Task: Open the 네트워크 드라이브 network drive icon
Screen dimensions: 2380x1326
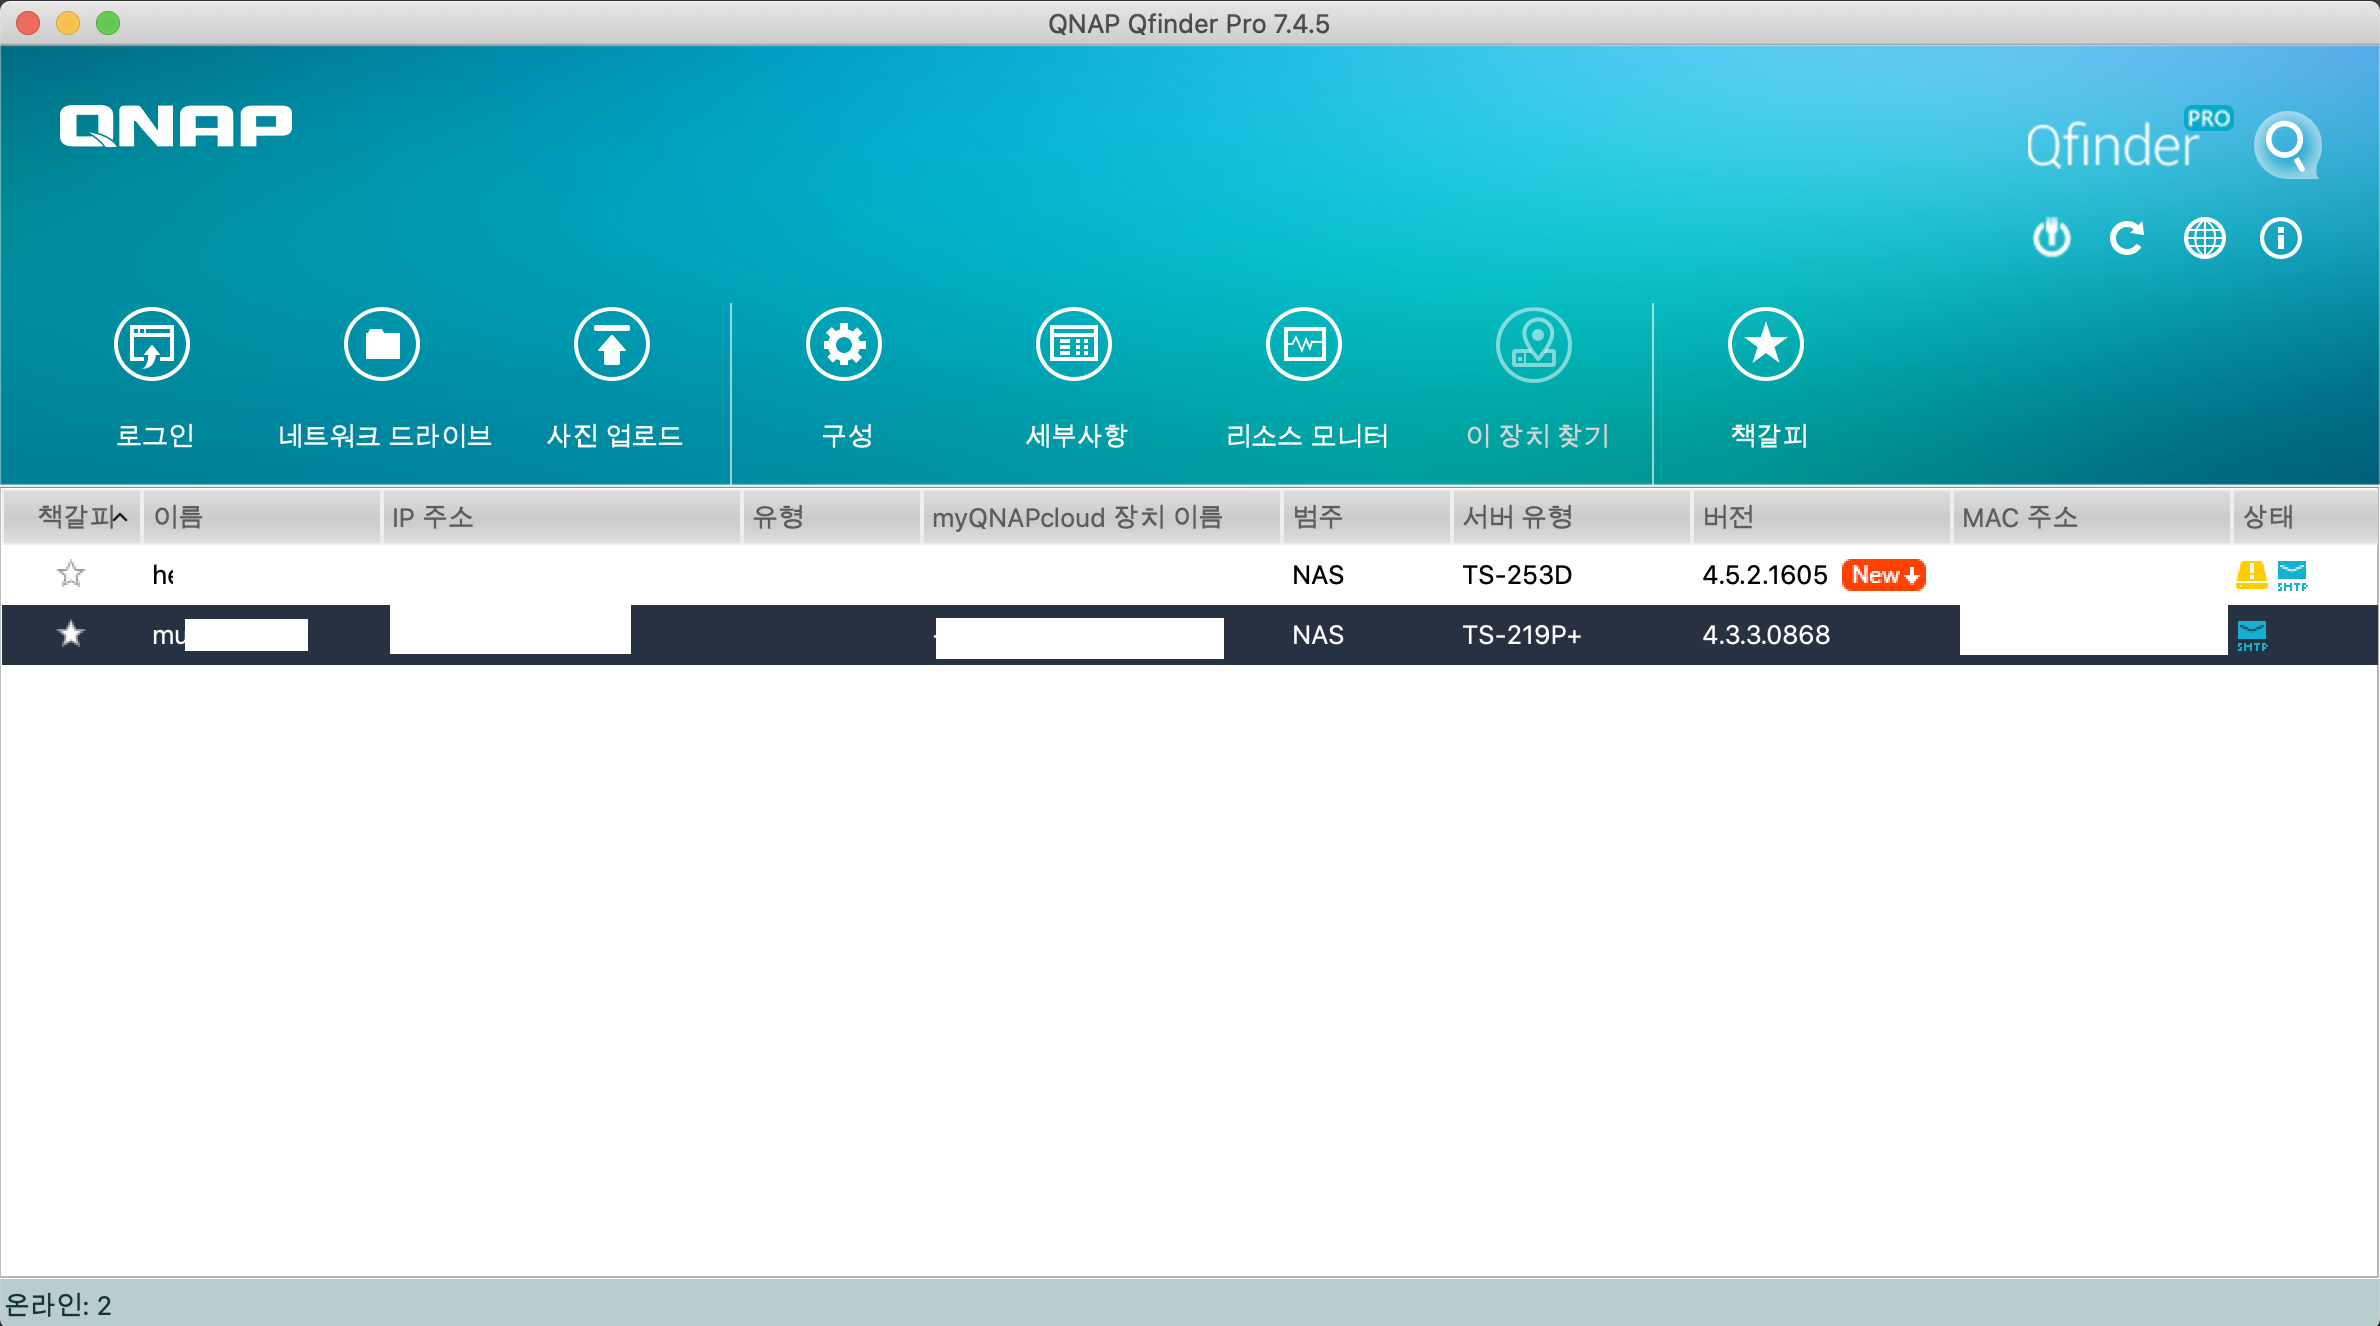Action: point(382,345)
